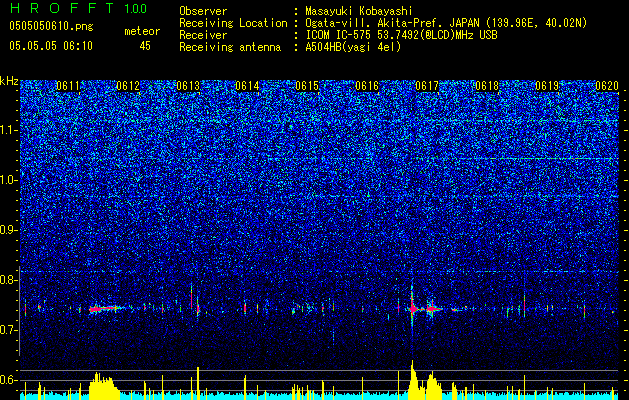The height and width of the screenshot is (400, 629).
Task: Click the version number 1.00
Action: 136,9
